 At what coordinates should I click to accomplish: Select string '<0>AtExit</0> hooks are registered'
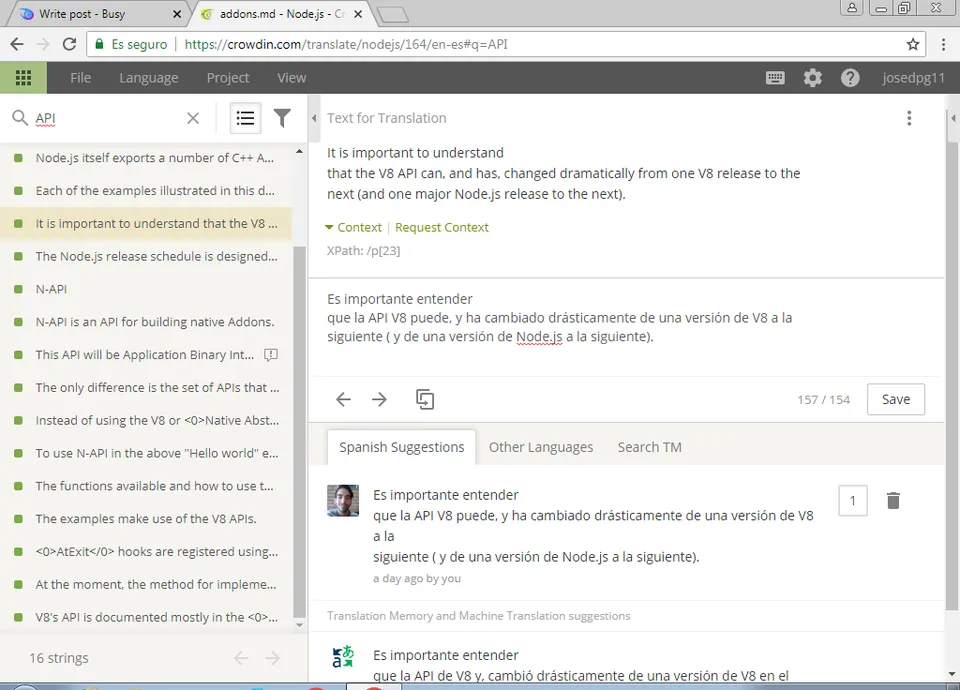[x=146, y=551]
